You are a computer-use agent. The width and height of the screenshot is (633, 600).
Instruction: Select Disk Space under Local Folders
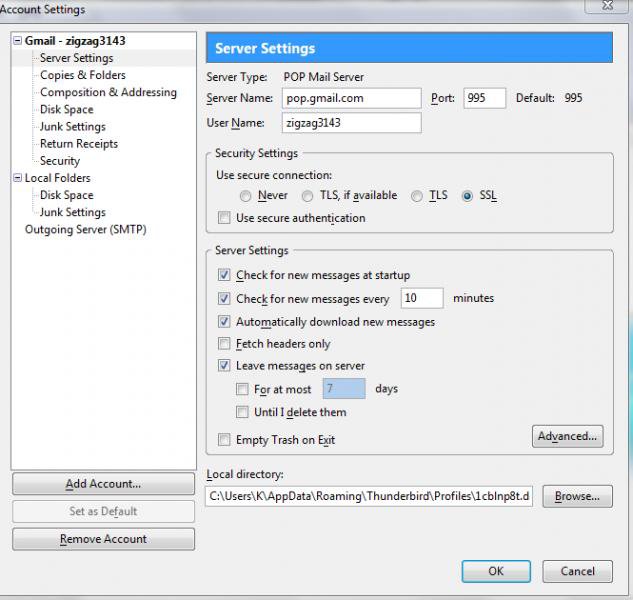[67, 195]
